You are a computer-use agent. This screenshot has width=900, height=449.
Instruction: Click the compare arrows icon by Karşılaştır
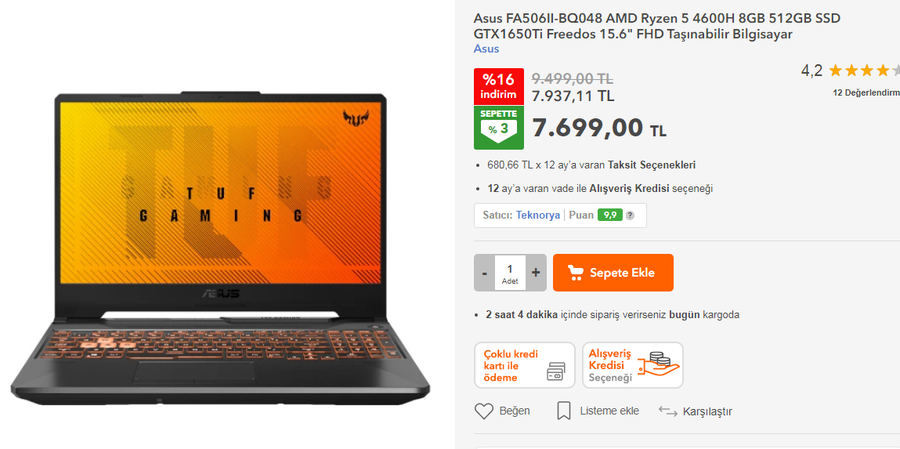tap(668, 411)
